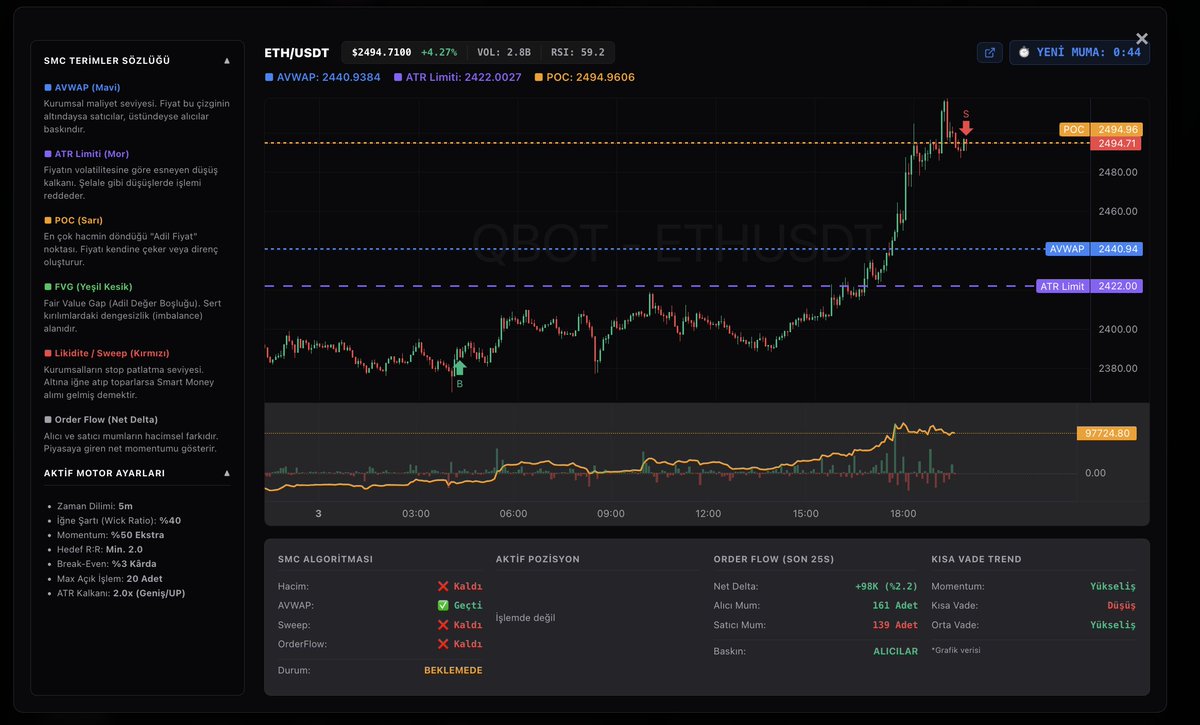Image resolution: width=1200 pixels, height=725 pixels.
Task: Click the FVG (Yeşil Kesik) glossary heading
Action: pyautogui.click(x=94, y=287)
